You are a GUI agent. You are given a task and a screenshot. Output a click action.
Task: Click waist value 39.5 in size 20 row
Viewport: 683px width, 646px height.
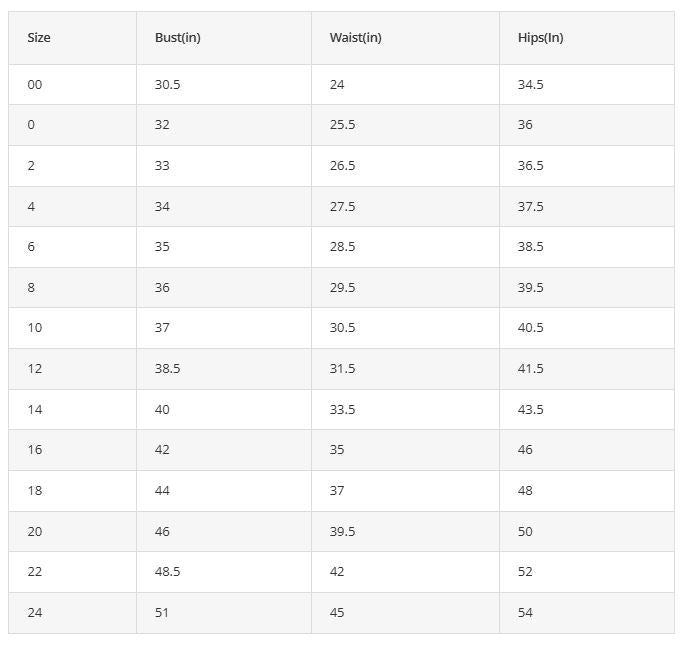point(342,531)
